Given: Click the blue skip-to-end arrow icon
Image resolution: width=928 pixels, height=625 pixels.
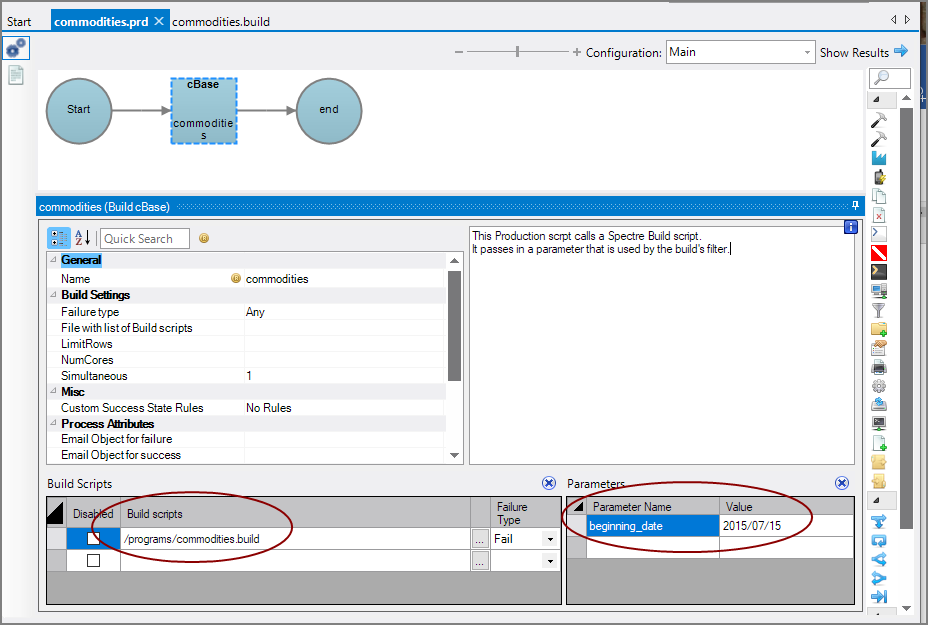Looking at the screenshot, I should (x=879, y=596).
